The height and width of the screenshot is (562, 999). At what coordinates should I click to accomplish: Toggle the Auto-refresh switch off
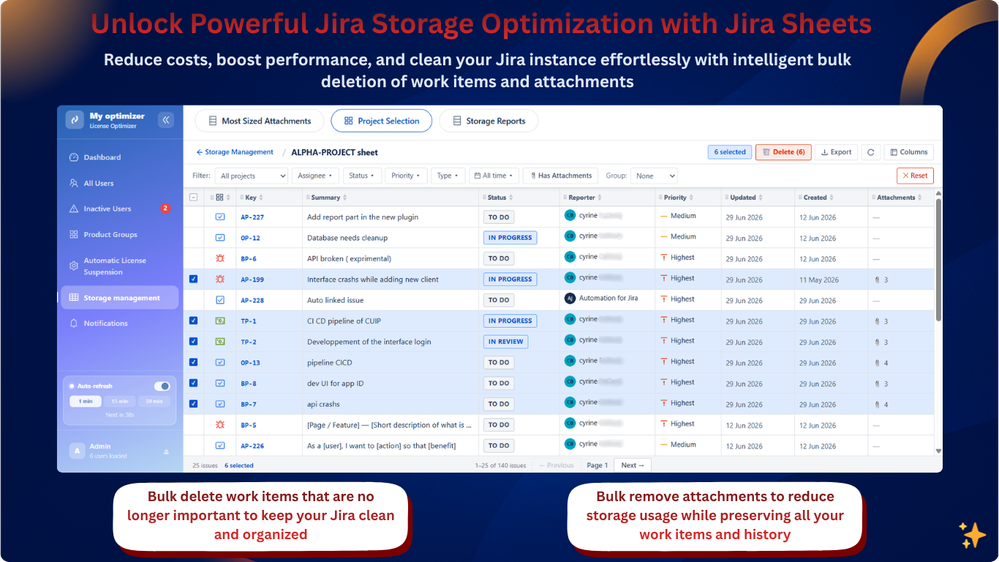point(162,386)
